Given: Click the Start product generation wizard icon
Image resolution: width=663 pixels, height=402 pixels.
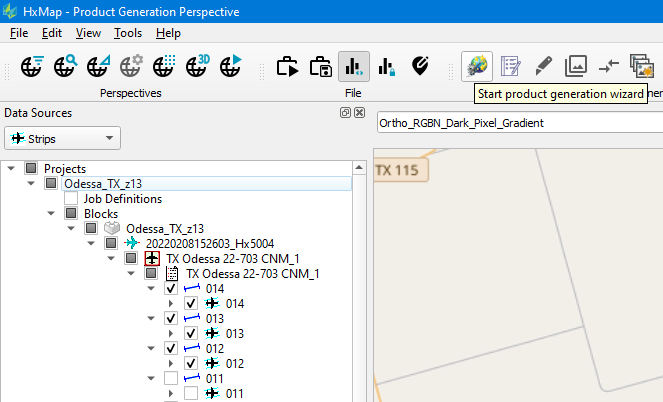Looking at the screenshot, I should [477, 66].
